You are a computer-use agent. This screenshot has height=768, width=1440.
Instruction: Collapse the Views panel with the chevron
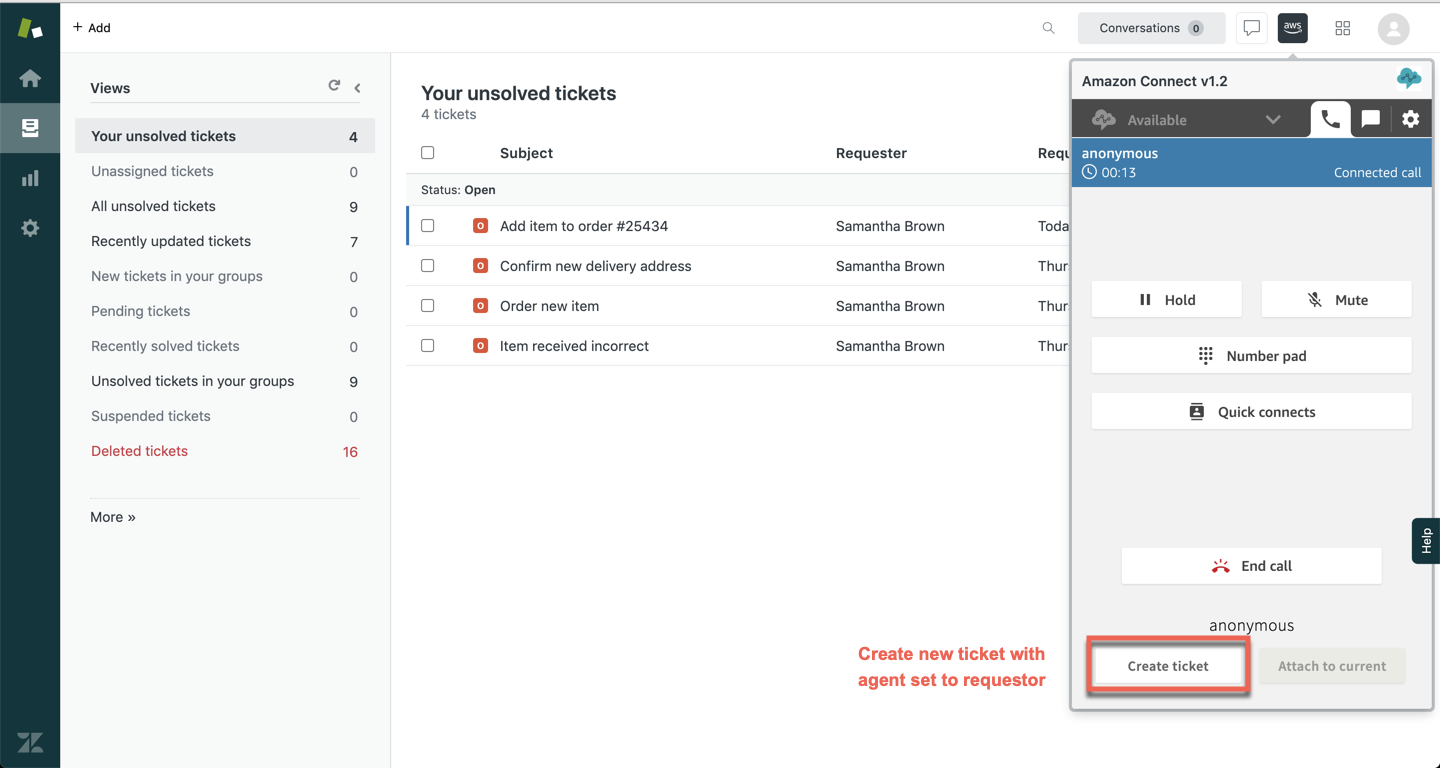(x=357, y=88)
